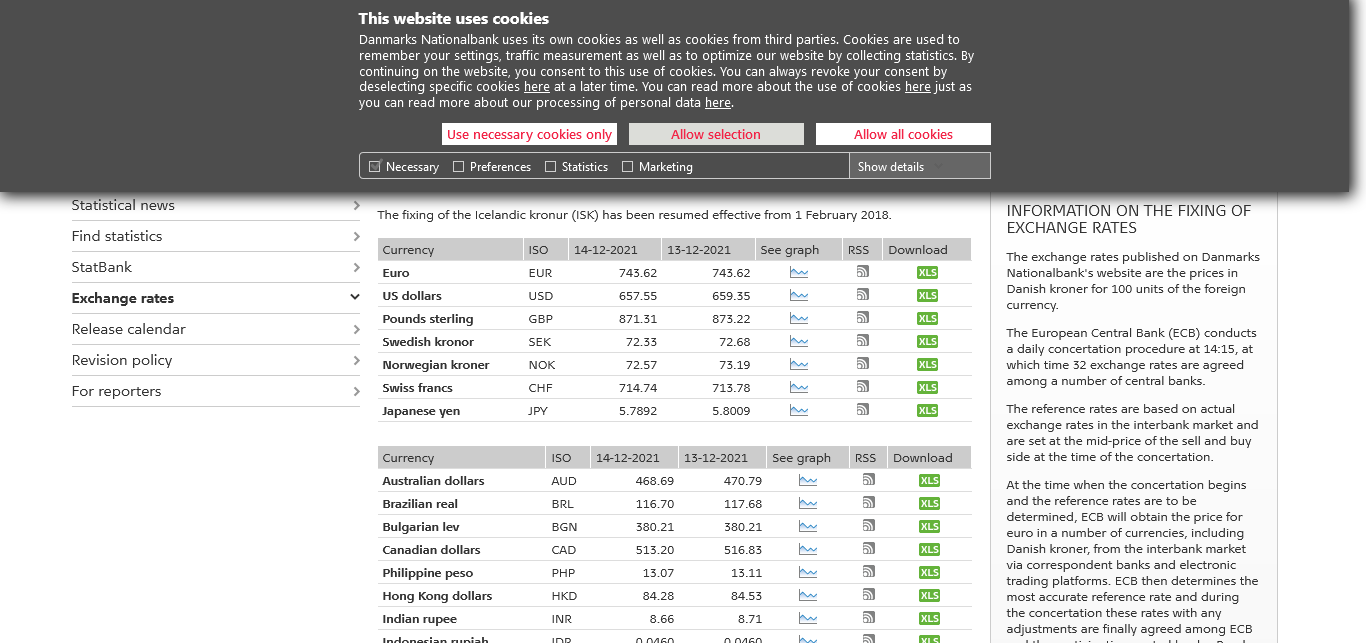The width and height of the screenshot is (1366, 643).
Task: Click the Allow selection button
Action: pos(716,135)
